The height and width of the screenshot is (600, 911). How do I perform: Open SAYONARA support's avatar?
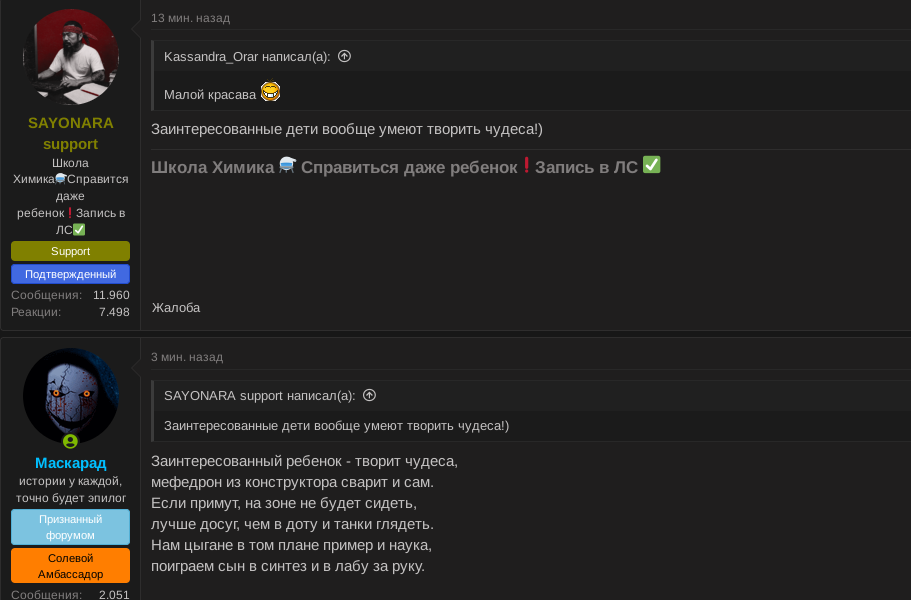[71, 57]
